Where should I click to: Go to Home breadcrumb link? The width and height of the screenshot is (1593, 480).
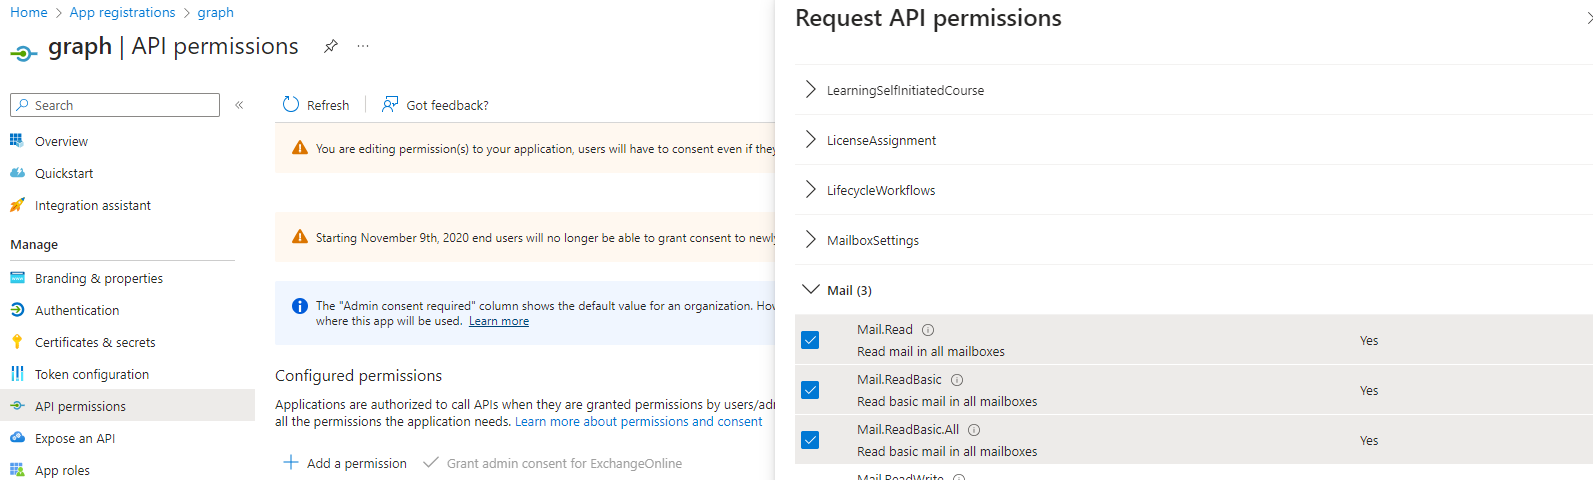click(x=29, y=12)
